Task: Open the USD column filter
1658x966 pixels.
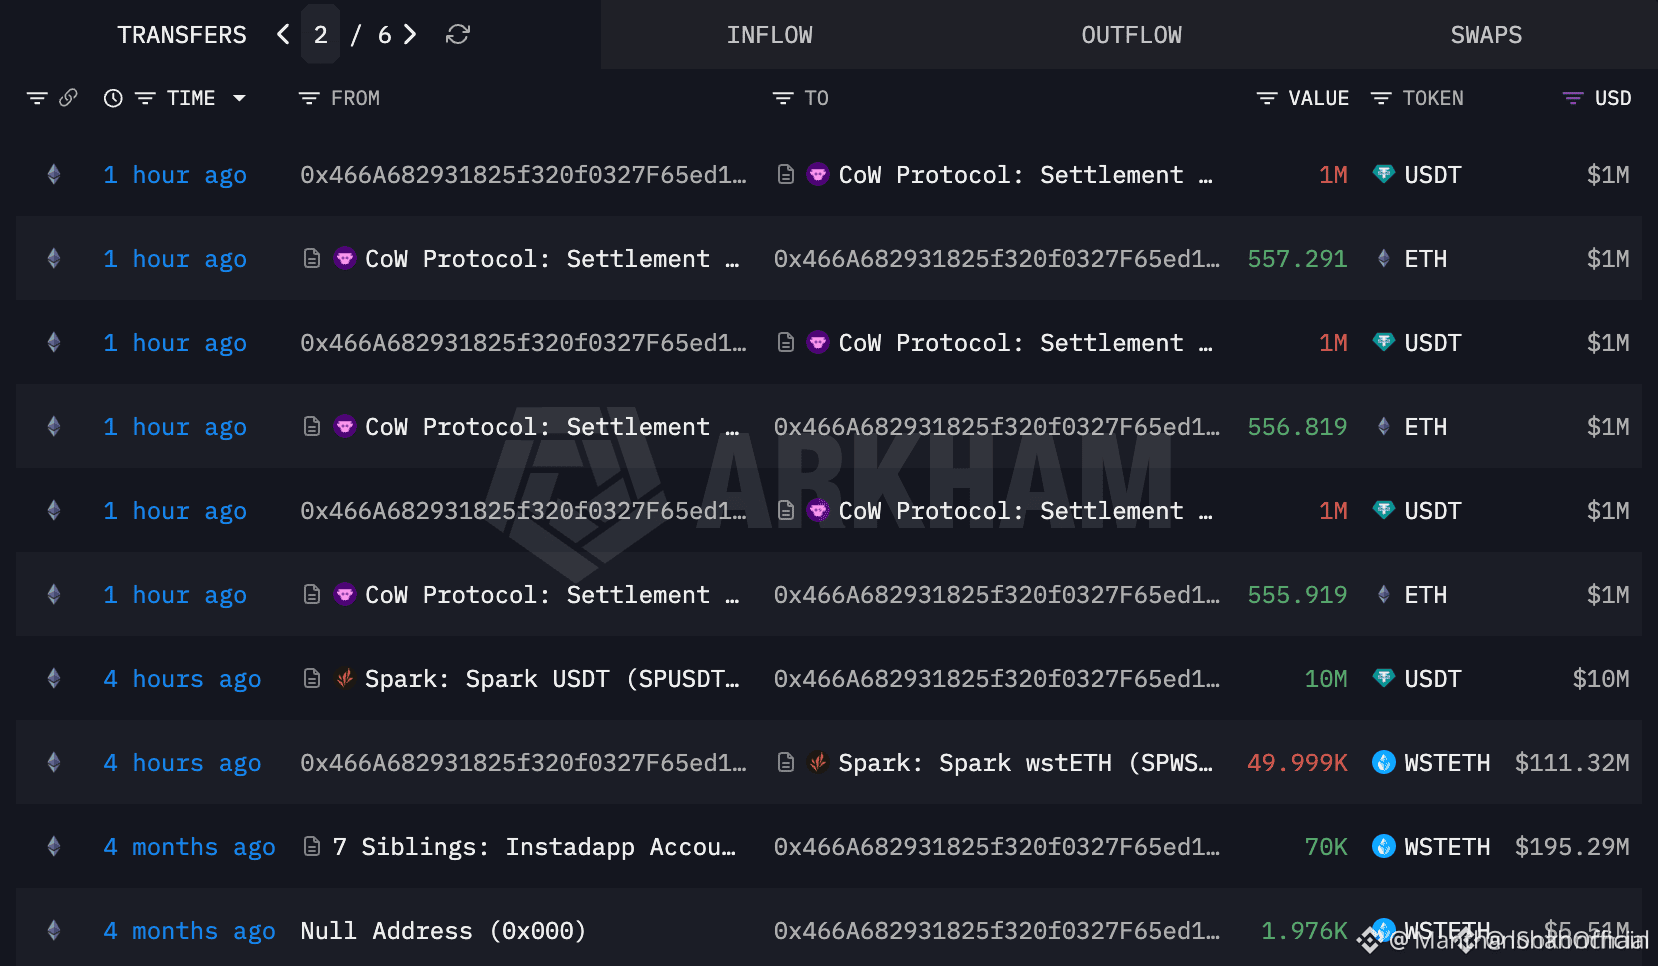Action: click(x=1573, y=98)
